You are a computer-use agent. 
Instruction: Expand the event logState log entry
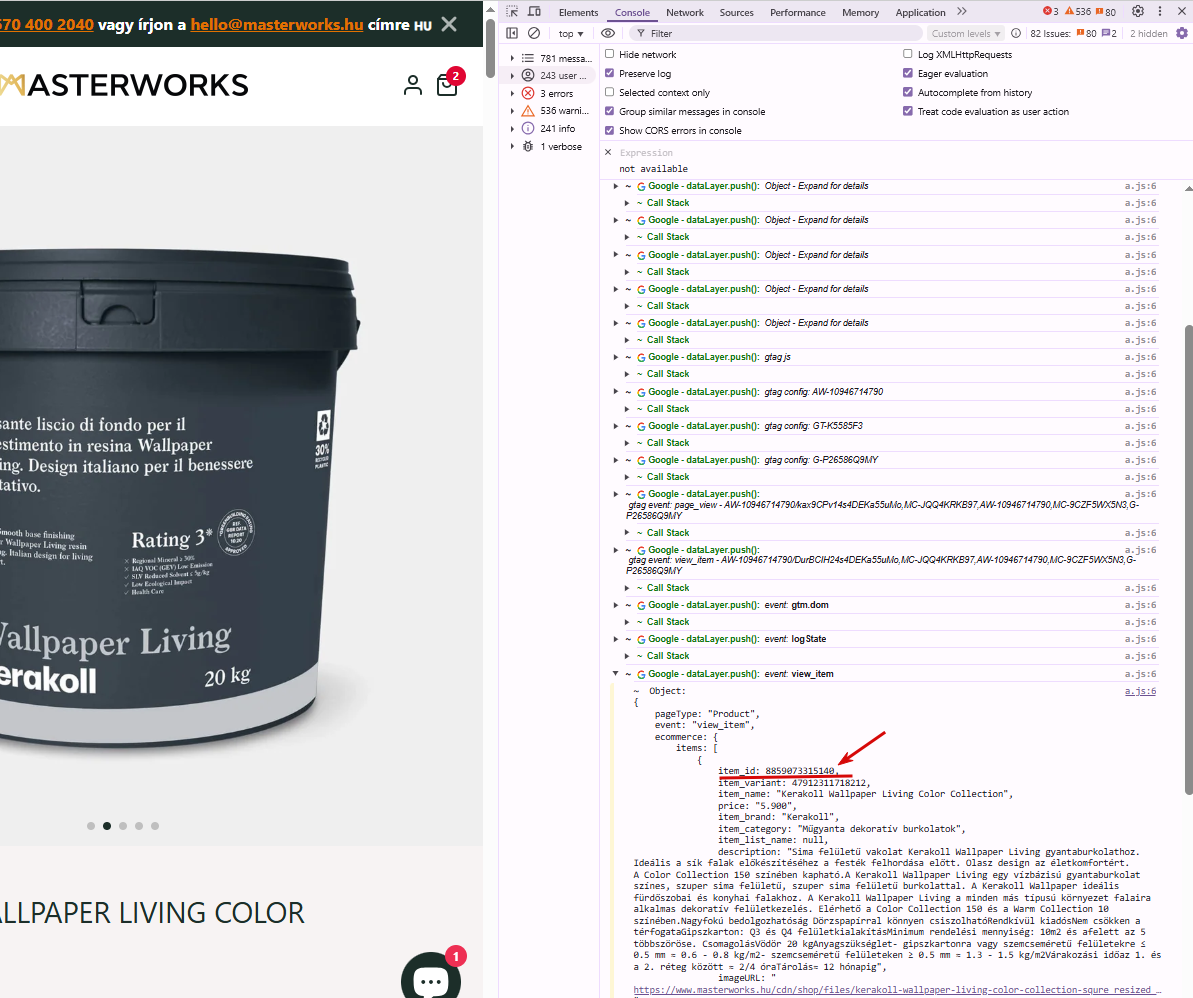(616, 639)
